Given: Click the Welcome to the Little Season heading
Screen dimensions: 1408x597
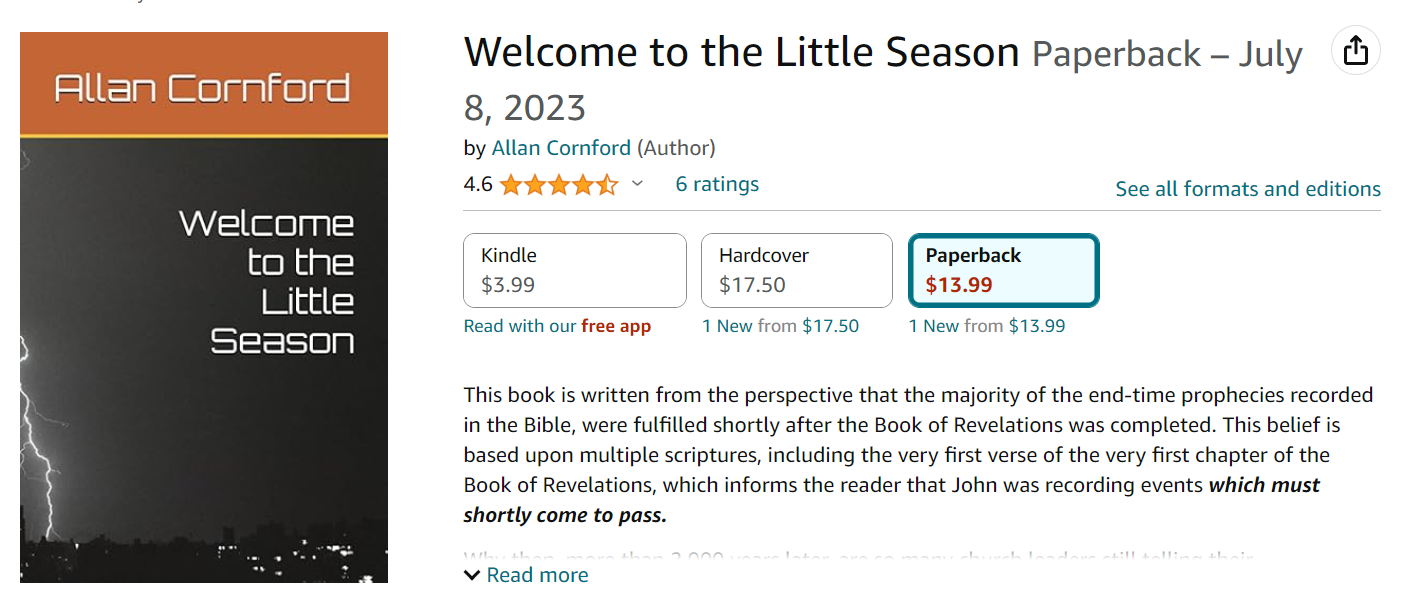Looking at the screenshot, I should (741, 52).
